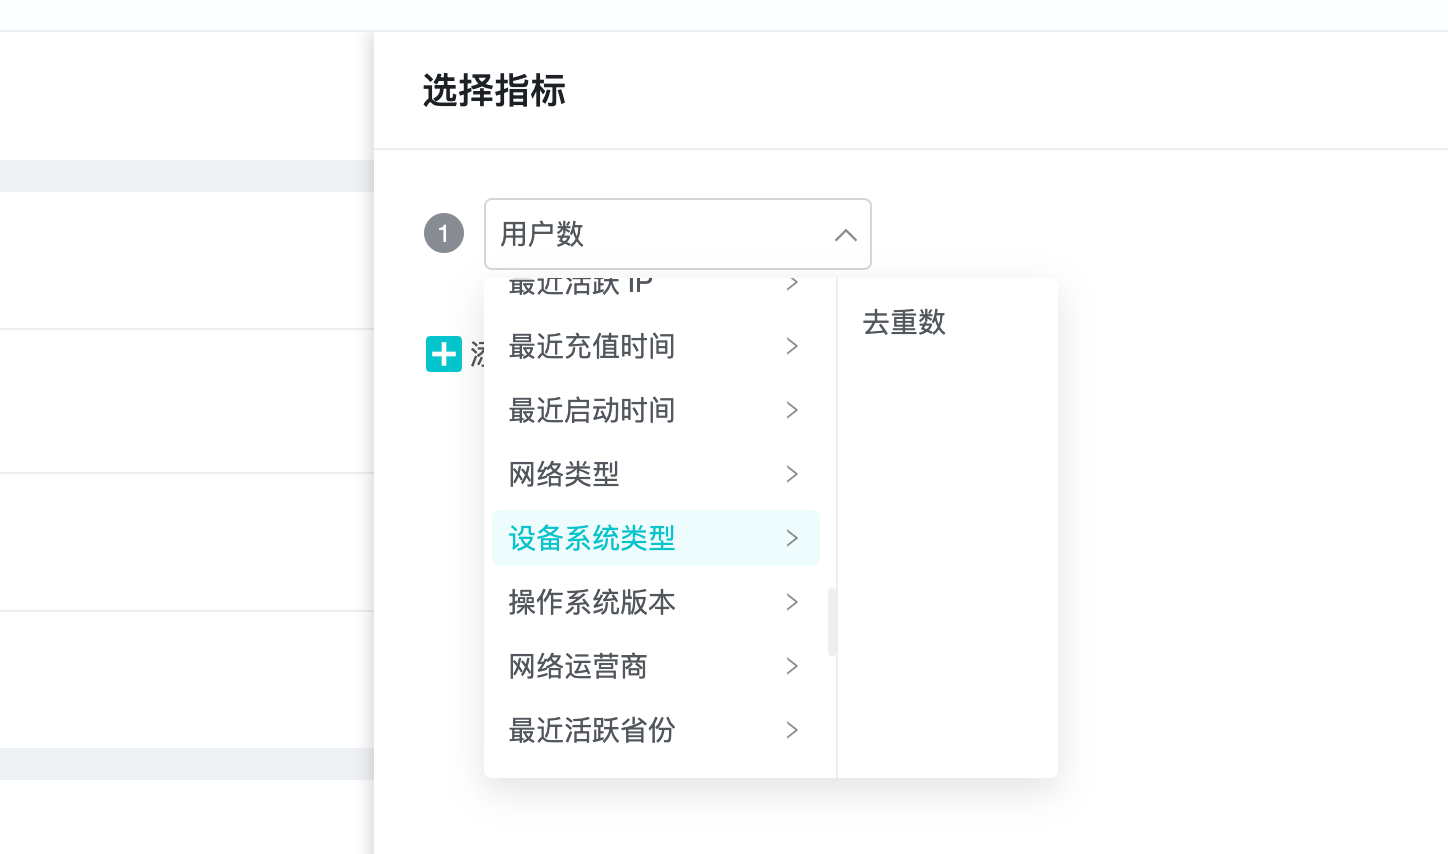Select the partially visible 最近活跃 IP item
Viewport: 1448px width, 854px height.
click(x=580, y=287)
